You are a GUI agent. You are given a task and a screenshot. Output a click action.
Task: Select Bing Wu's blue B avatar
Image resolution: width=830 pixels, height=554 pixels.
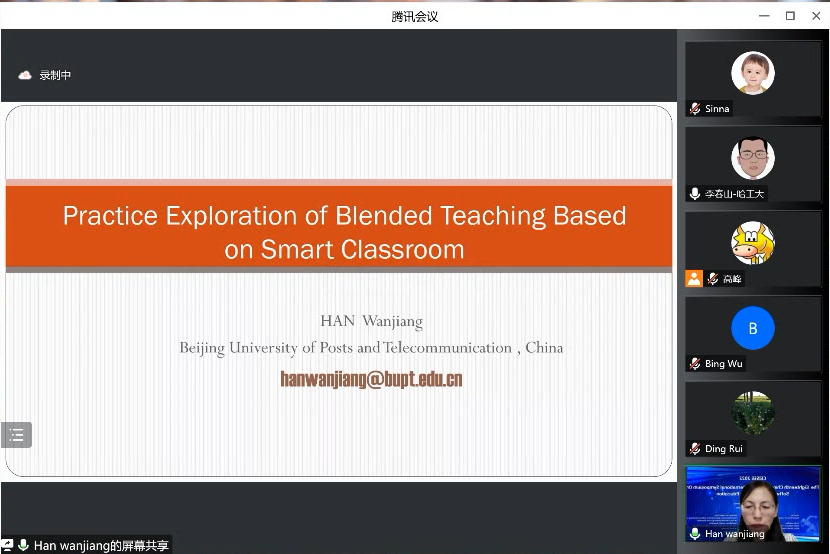pyautogui.click(x=752, y=328)
